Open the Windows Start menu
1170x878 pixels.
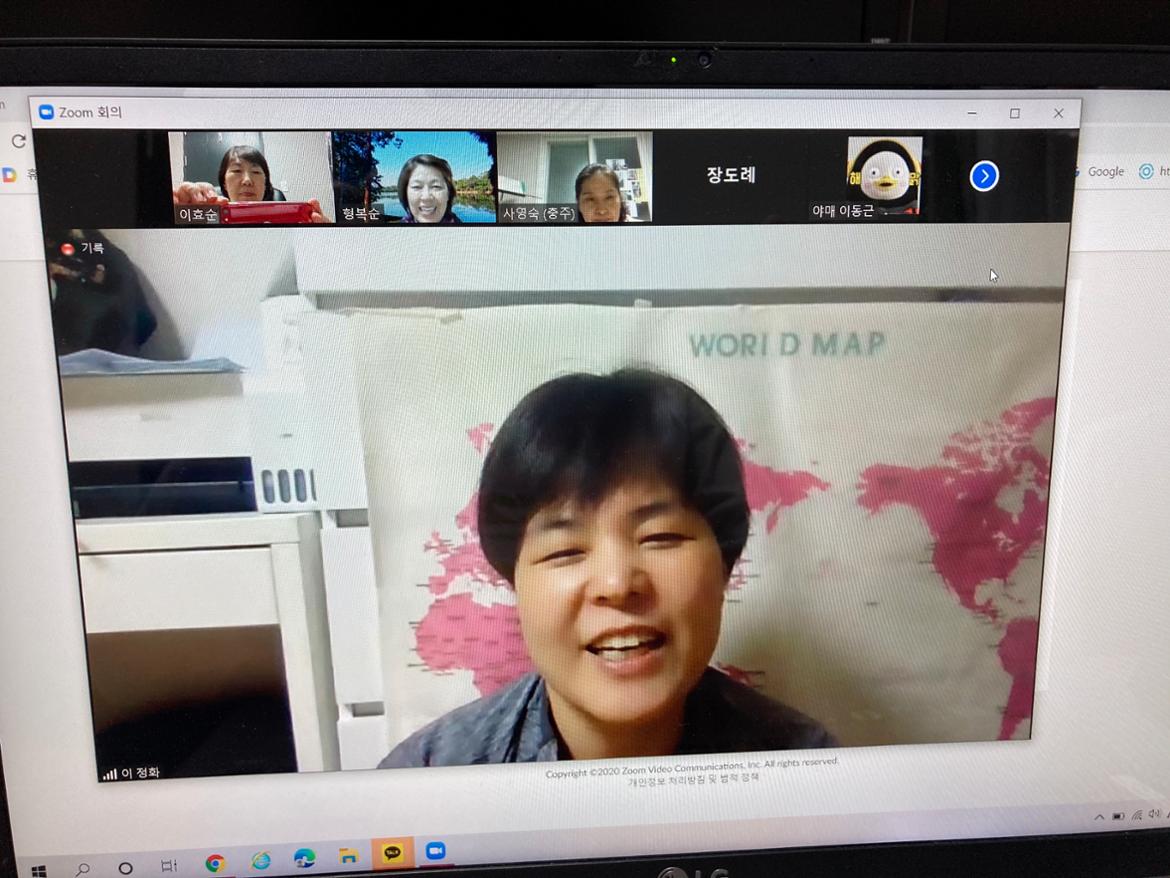click(x=38, y=871)
